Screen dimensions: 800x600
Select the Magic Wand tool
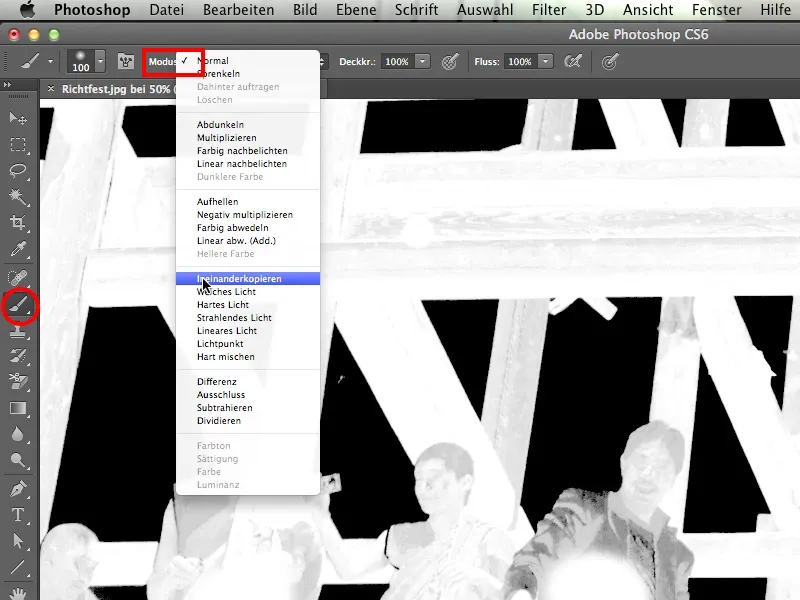pos(18,196)
